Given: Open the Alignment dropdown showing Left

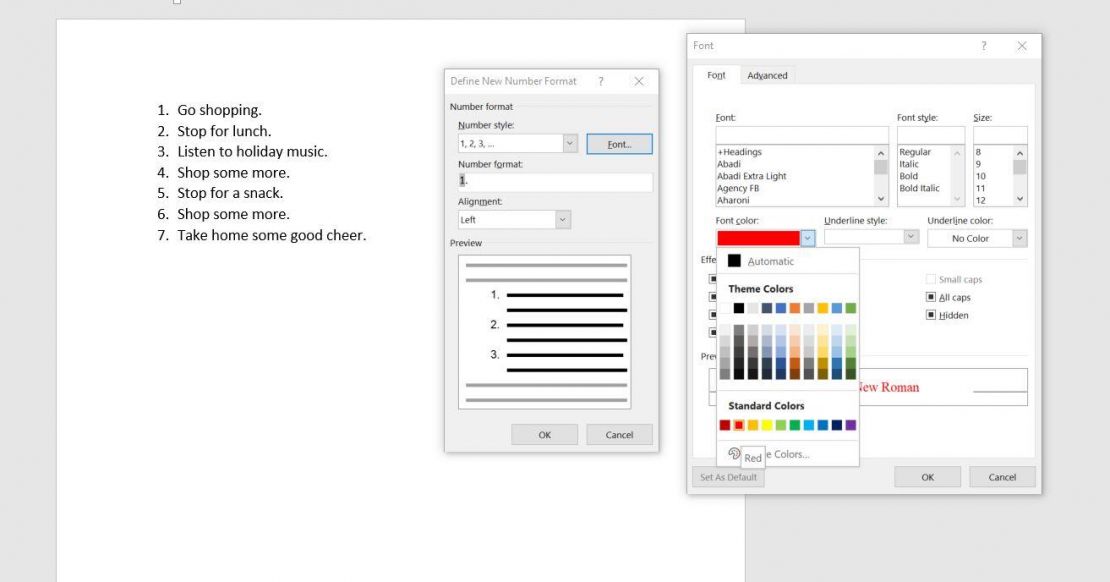Looking at the screenshot, I should point(562,219).
